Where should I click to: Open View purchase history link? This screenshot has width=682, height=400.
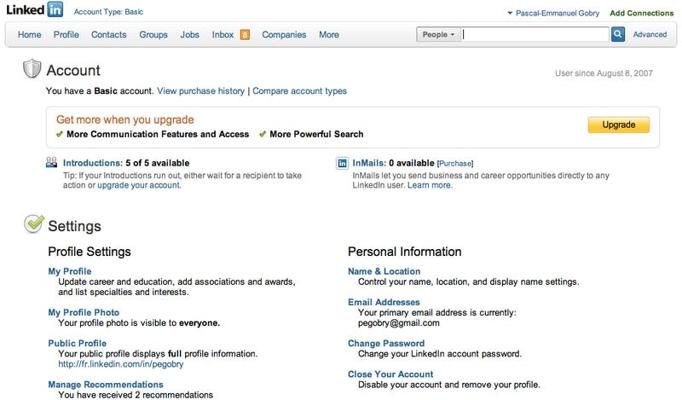tap(201, 91)
